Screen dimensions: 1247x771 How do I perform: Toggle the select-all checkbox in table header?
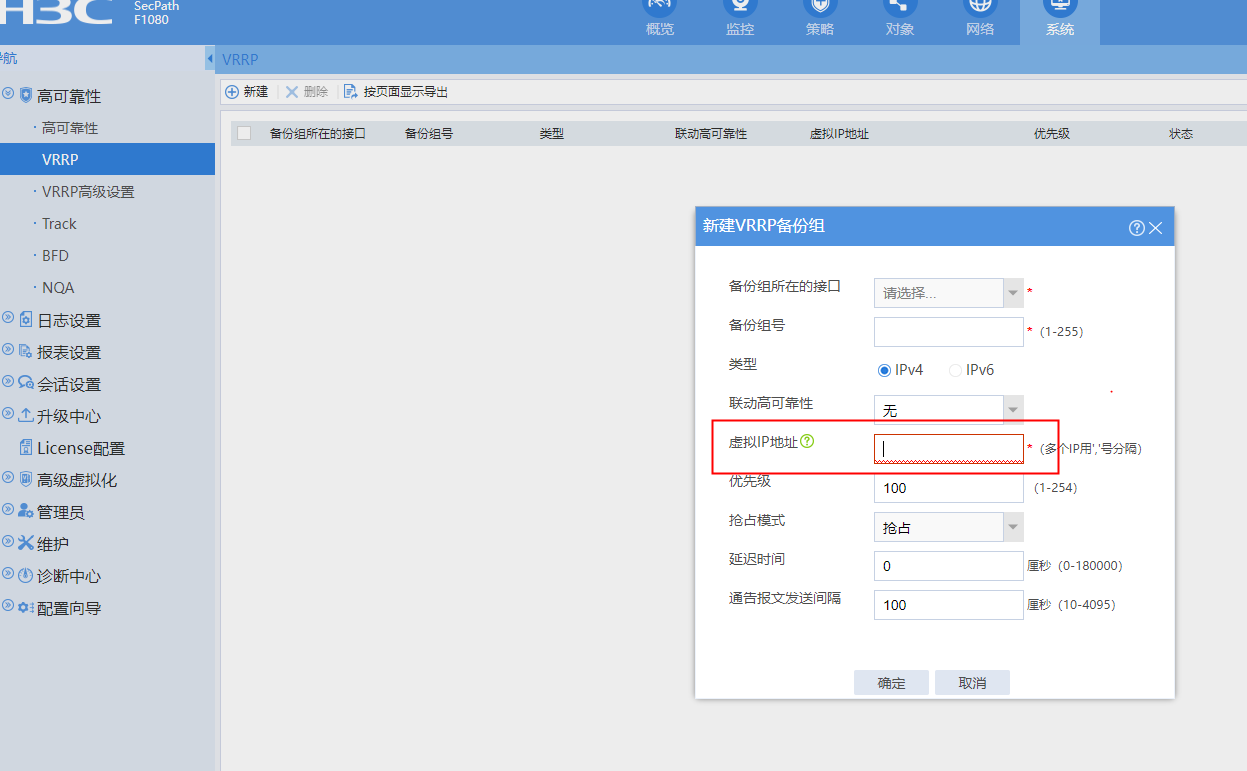pos(244,133)
